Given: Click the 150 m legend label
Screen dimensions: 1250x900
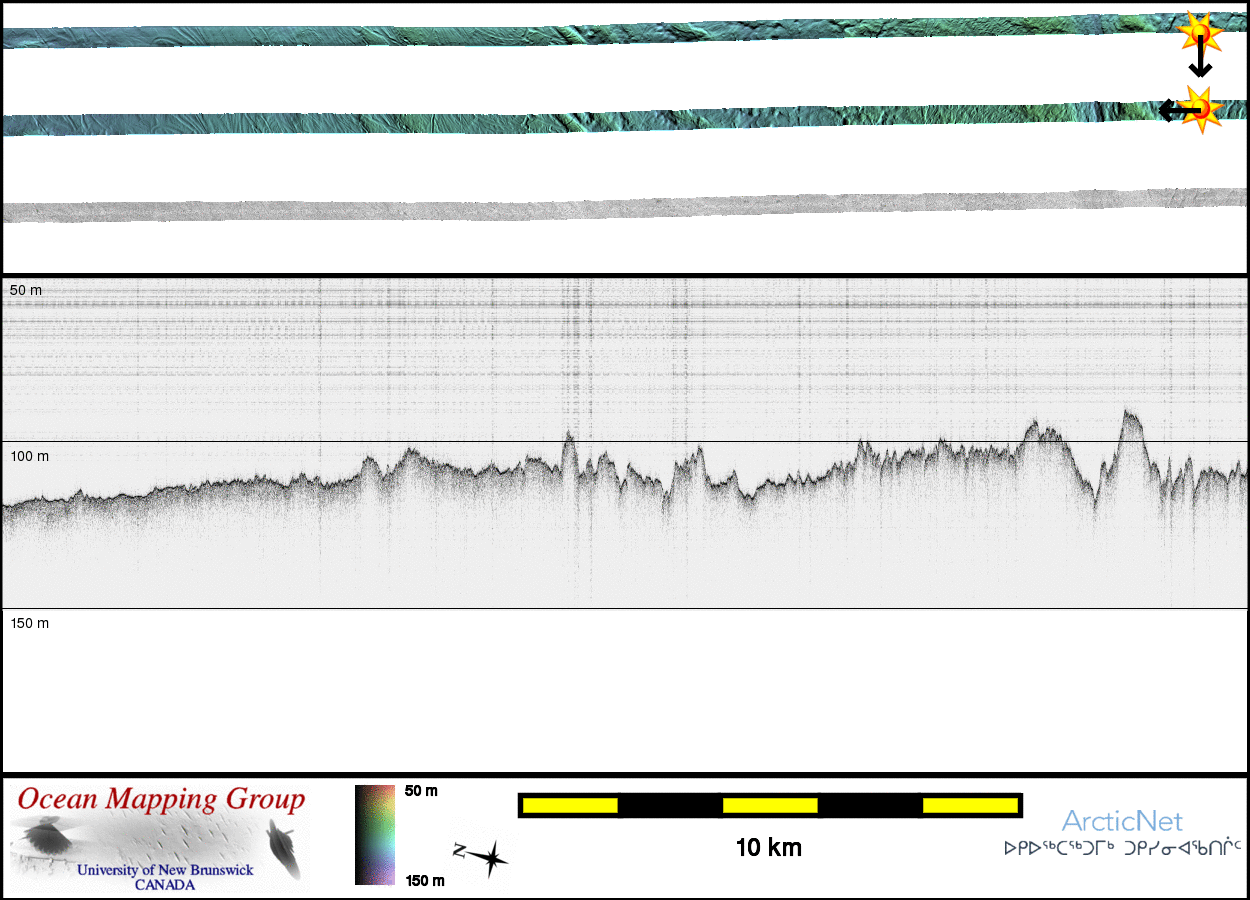Looking at the screenshot, I should [x=424, y=881].
